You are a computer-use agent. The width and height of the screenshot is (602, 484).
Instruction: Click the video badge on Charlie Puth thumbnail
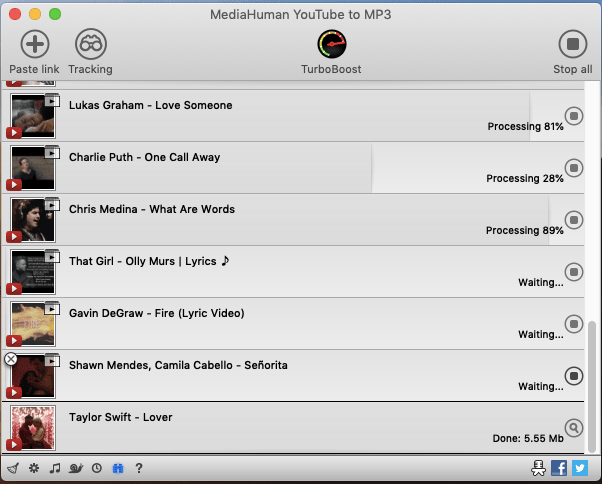(x=52, y=152)
